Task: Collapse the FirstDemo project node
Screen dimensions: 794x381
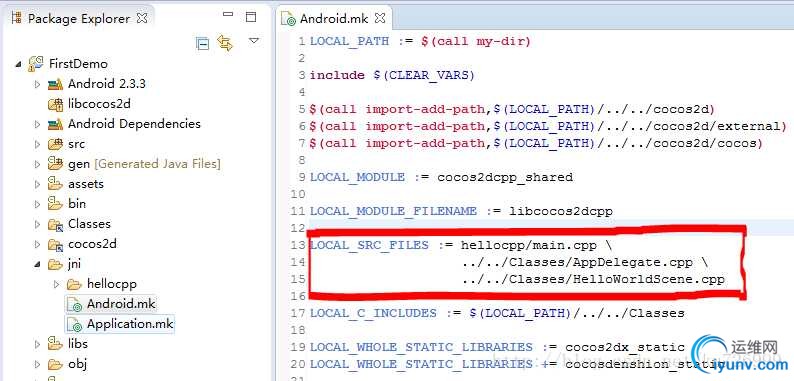Action: click(x=18, y=64)
